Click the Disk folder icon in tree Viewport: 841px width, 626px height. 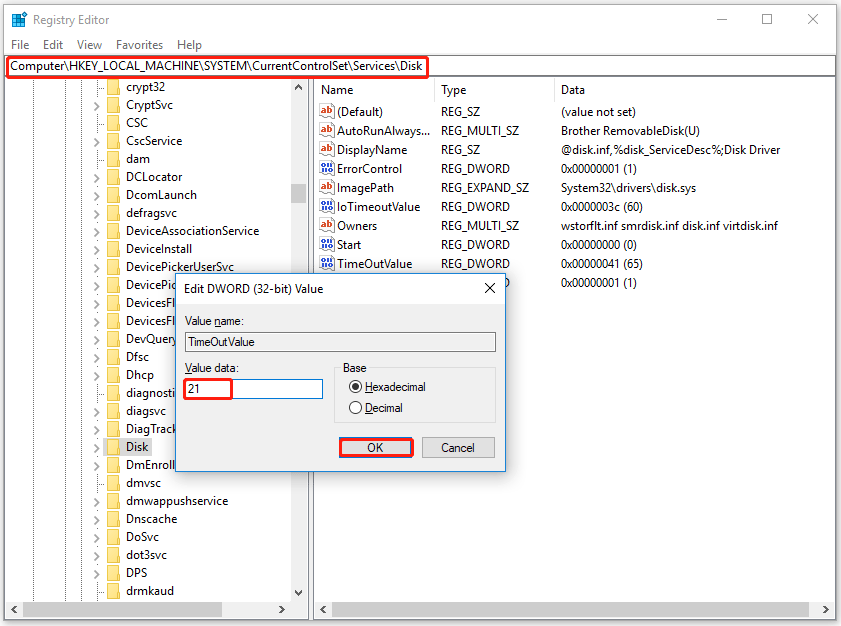113,447
